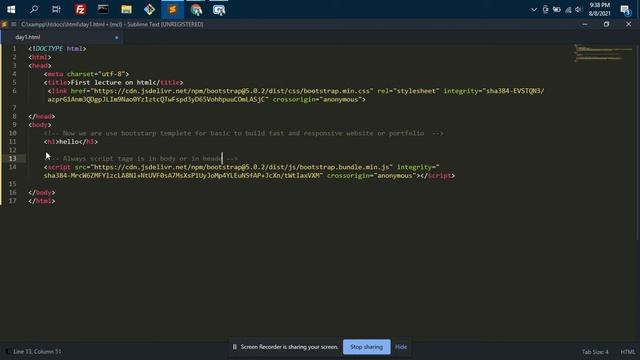The width and height of the screenshot is (640, 360).
Task: Click the side bar toggle icon in status bar
Action: click(7, 351)
